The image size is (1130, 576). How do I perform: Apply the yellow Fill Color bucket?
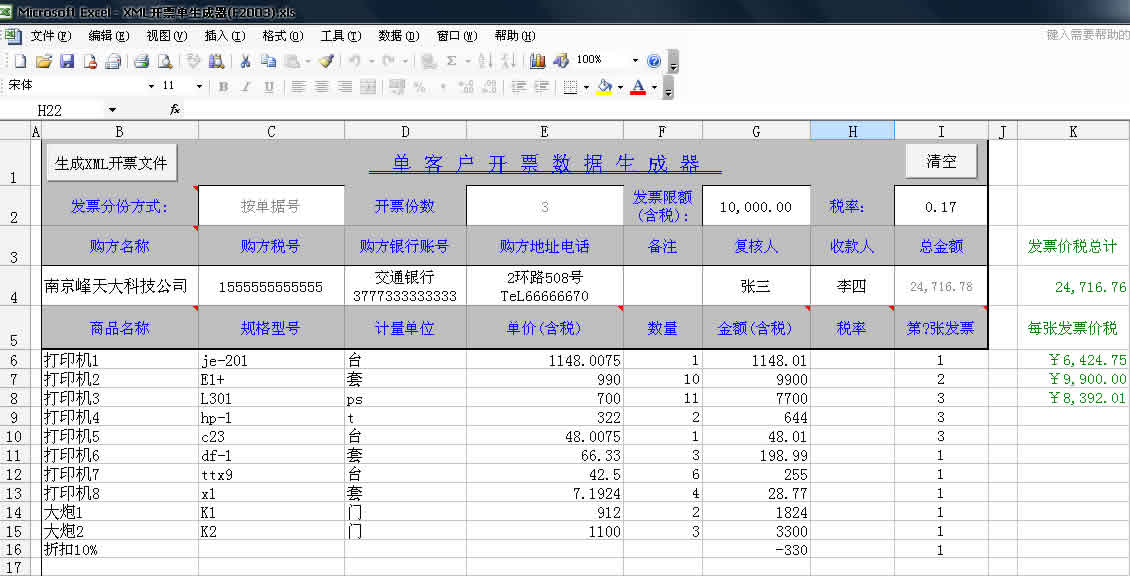pyautogui.click(x=605, y=87)
